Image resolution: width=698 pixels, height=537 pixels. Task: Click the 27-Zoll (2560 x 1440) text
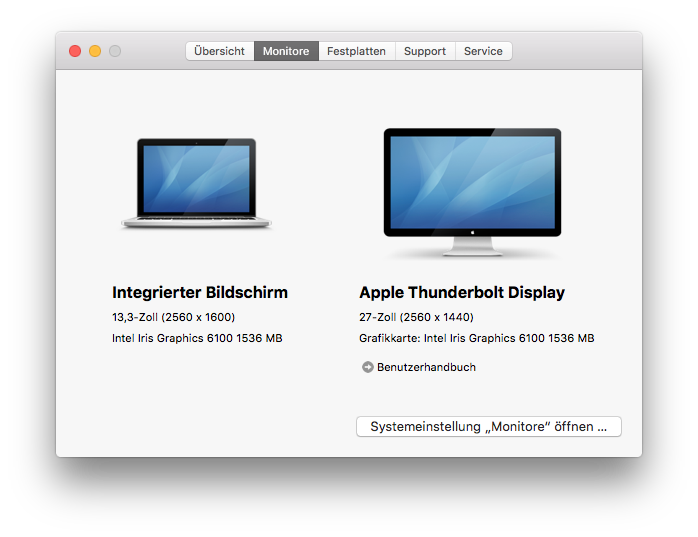pyautogui.click(x=416, y=317)
